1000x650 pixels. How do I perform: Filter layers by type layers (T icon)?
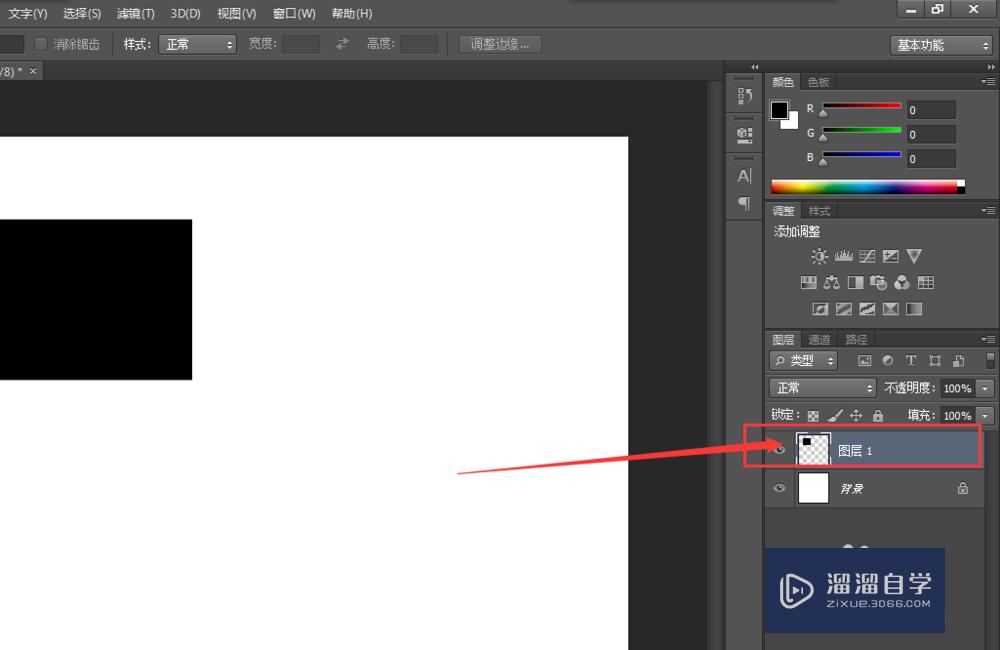(911, 361)
